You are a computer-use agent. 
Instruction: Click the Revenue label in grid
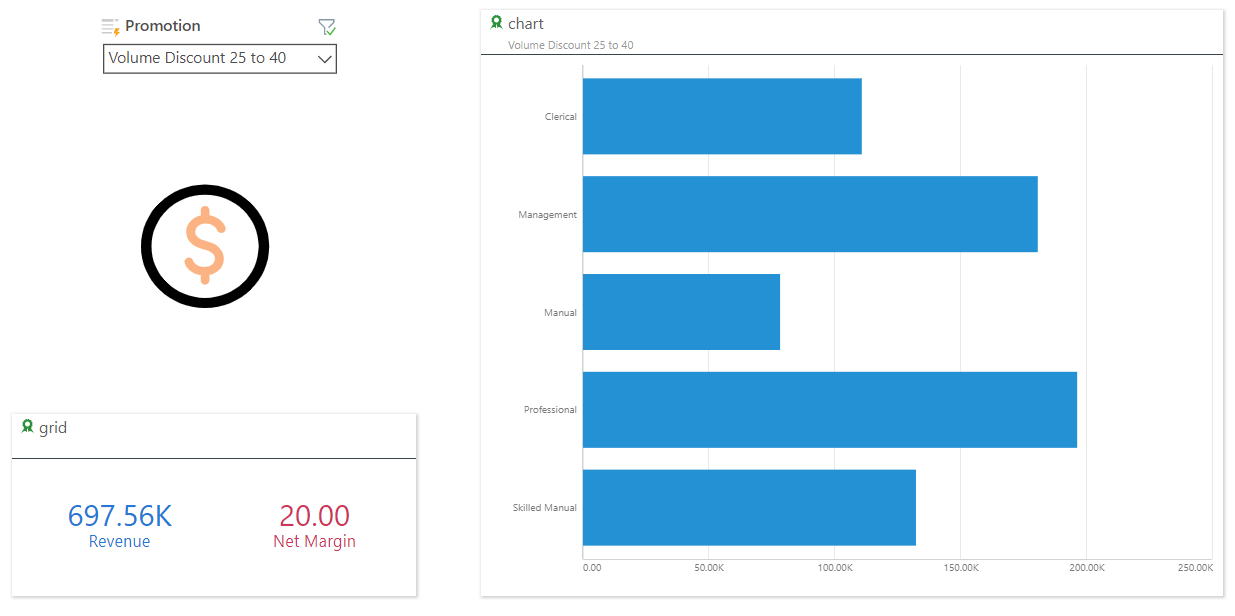(x=119, y=542)
